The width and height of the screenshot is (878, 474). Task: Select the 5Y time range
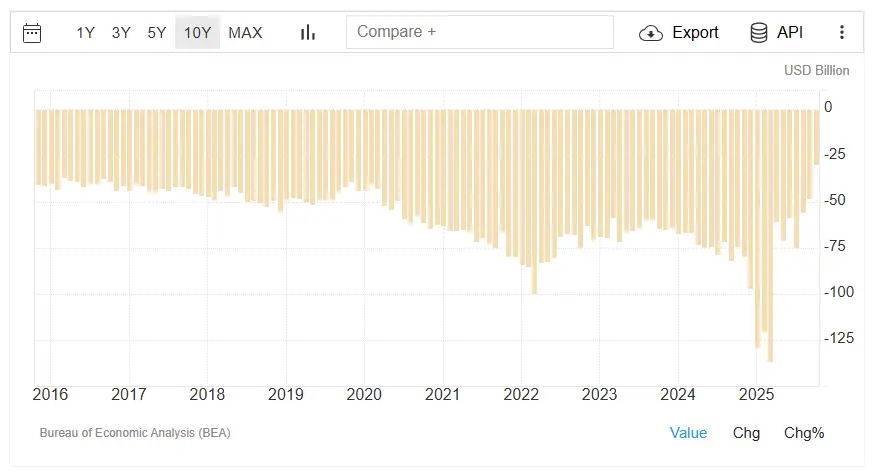[x=157, y=32]
